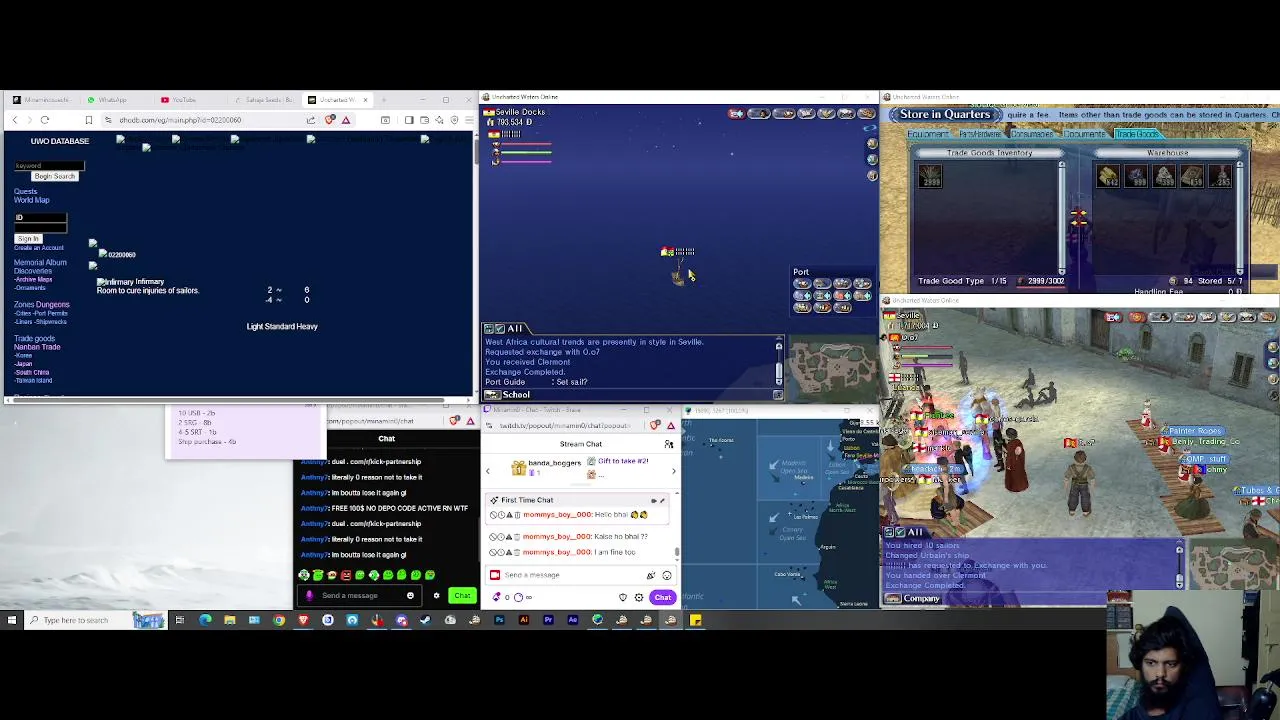Open the World Map link

31,200
